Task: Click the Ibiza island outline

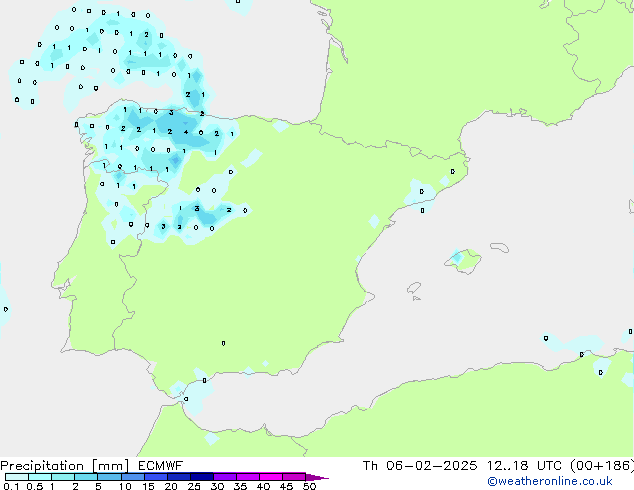Action: point(414,288)
